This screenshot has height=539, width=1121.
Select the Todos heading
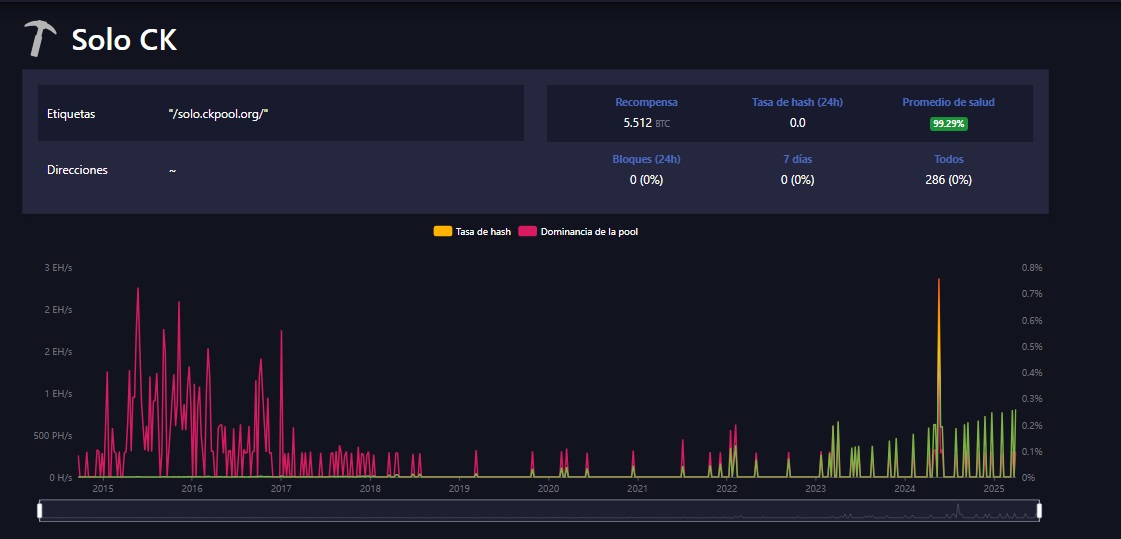pyautogui.click(x=948, y=159)
